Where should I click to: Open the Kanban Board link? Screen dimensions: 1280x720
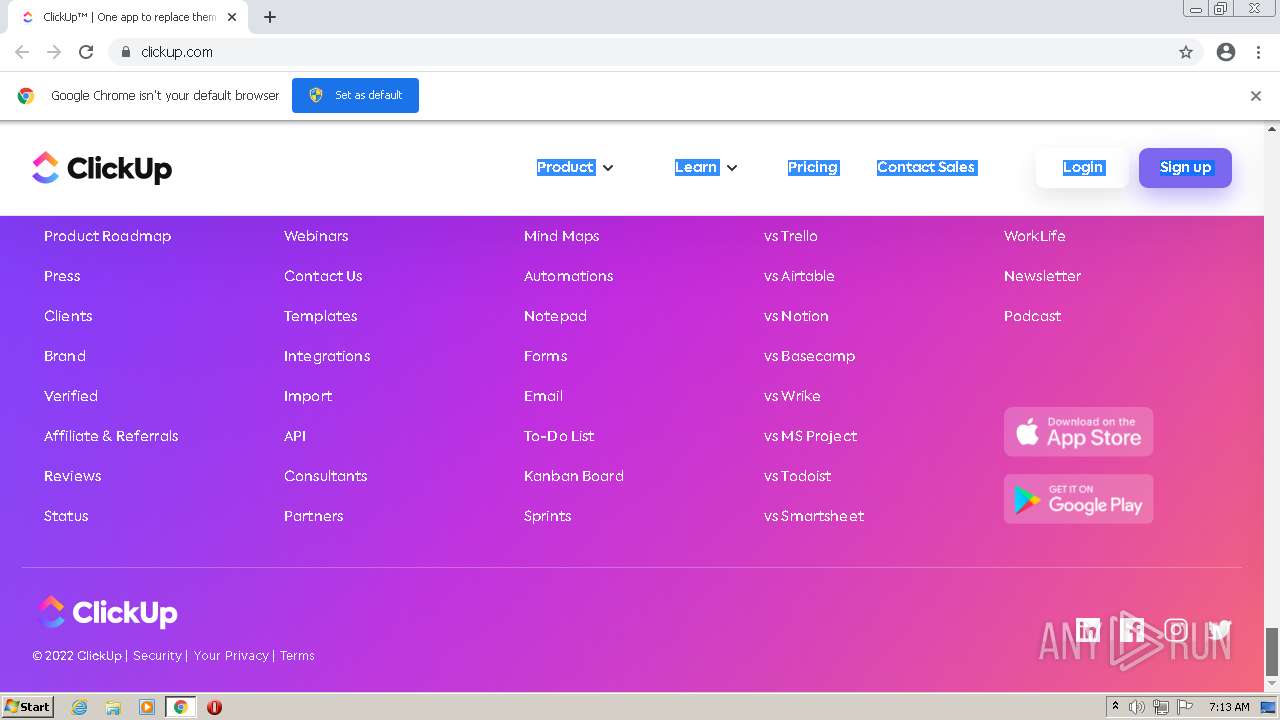click(573, 476)
